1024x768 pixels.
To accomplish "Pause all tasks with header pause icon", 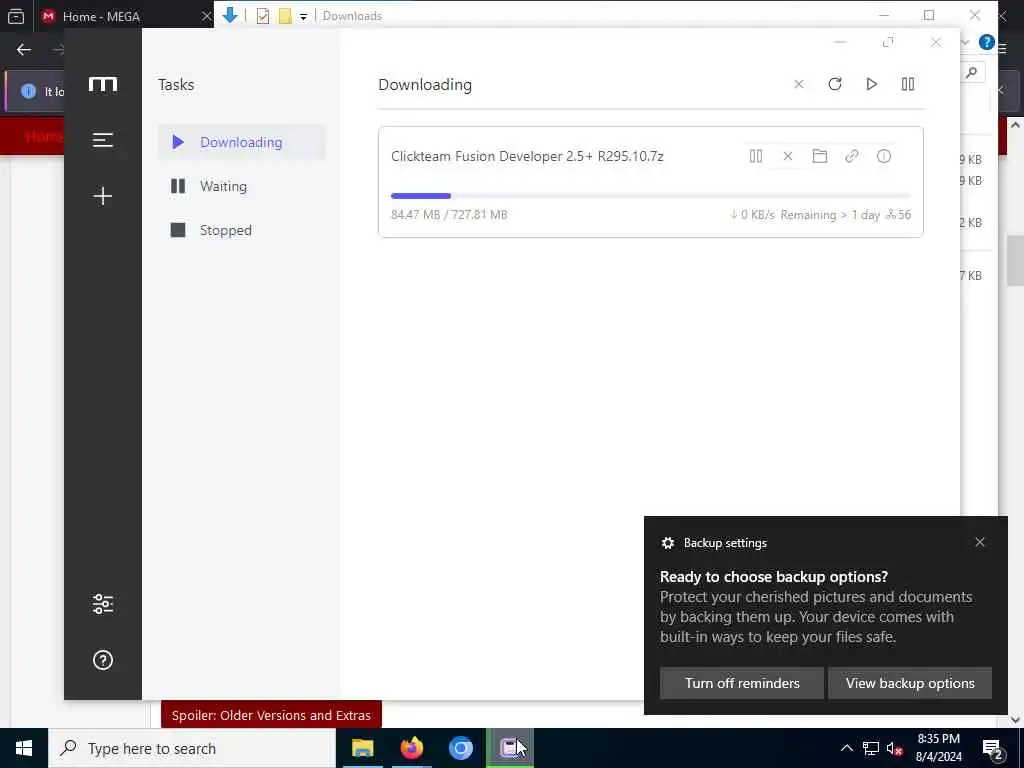I will [x=908, y=84].
